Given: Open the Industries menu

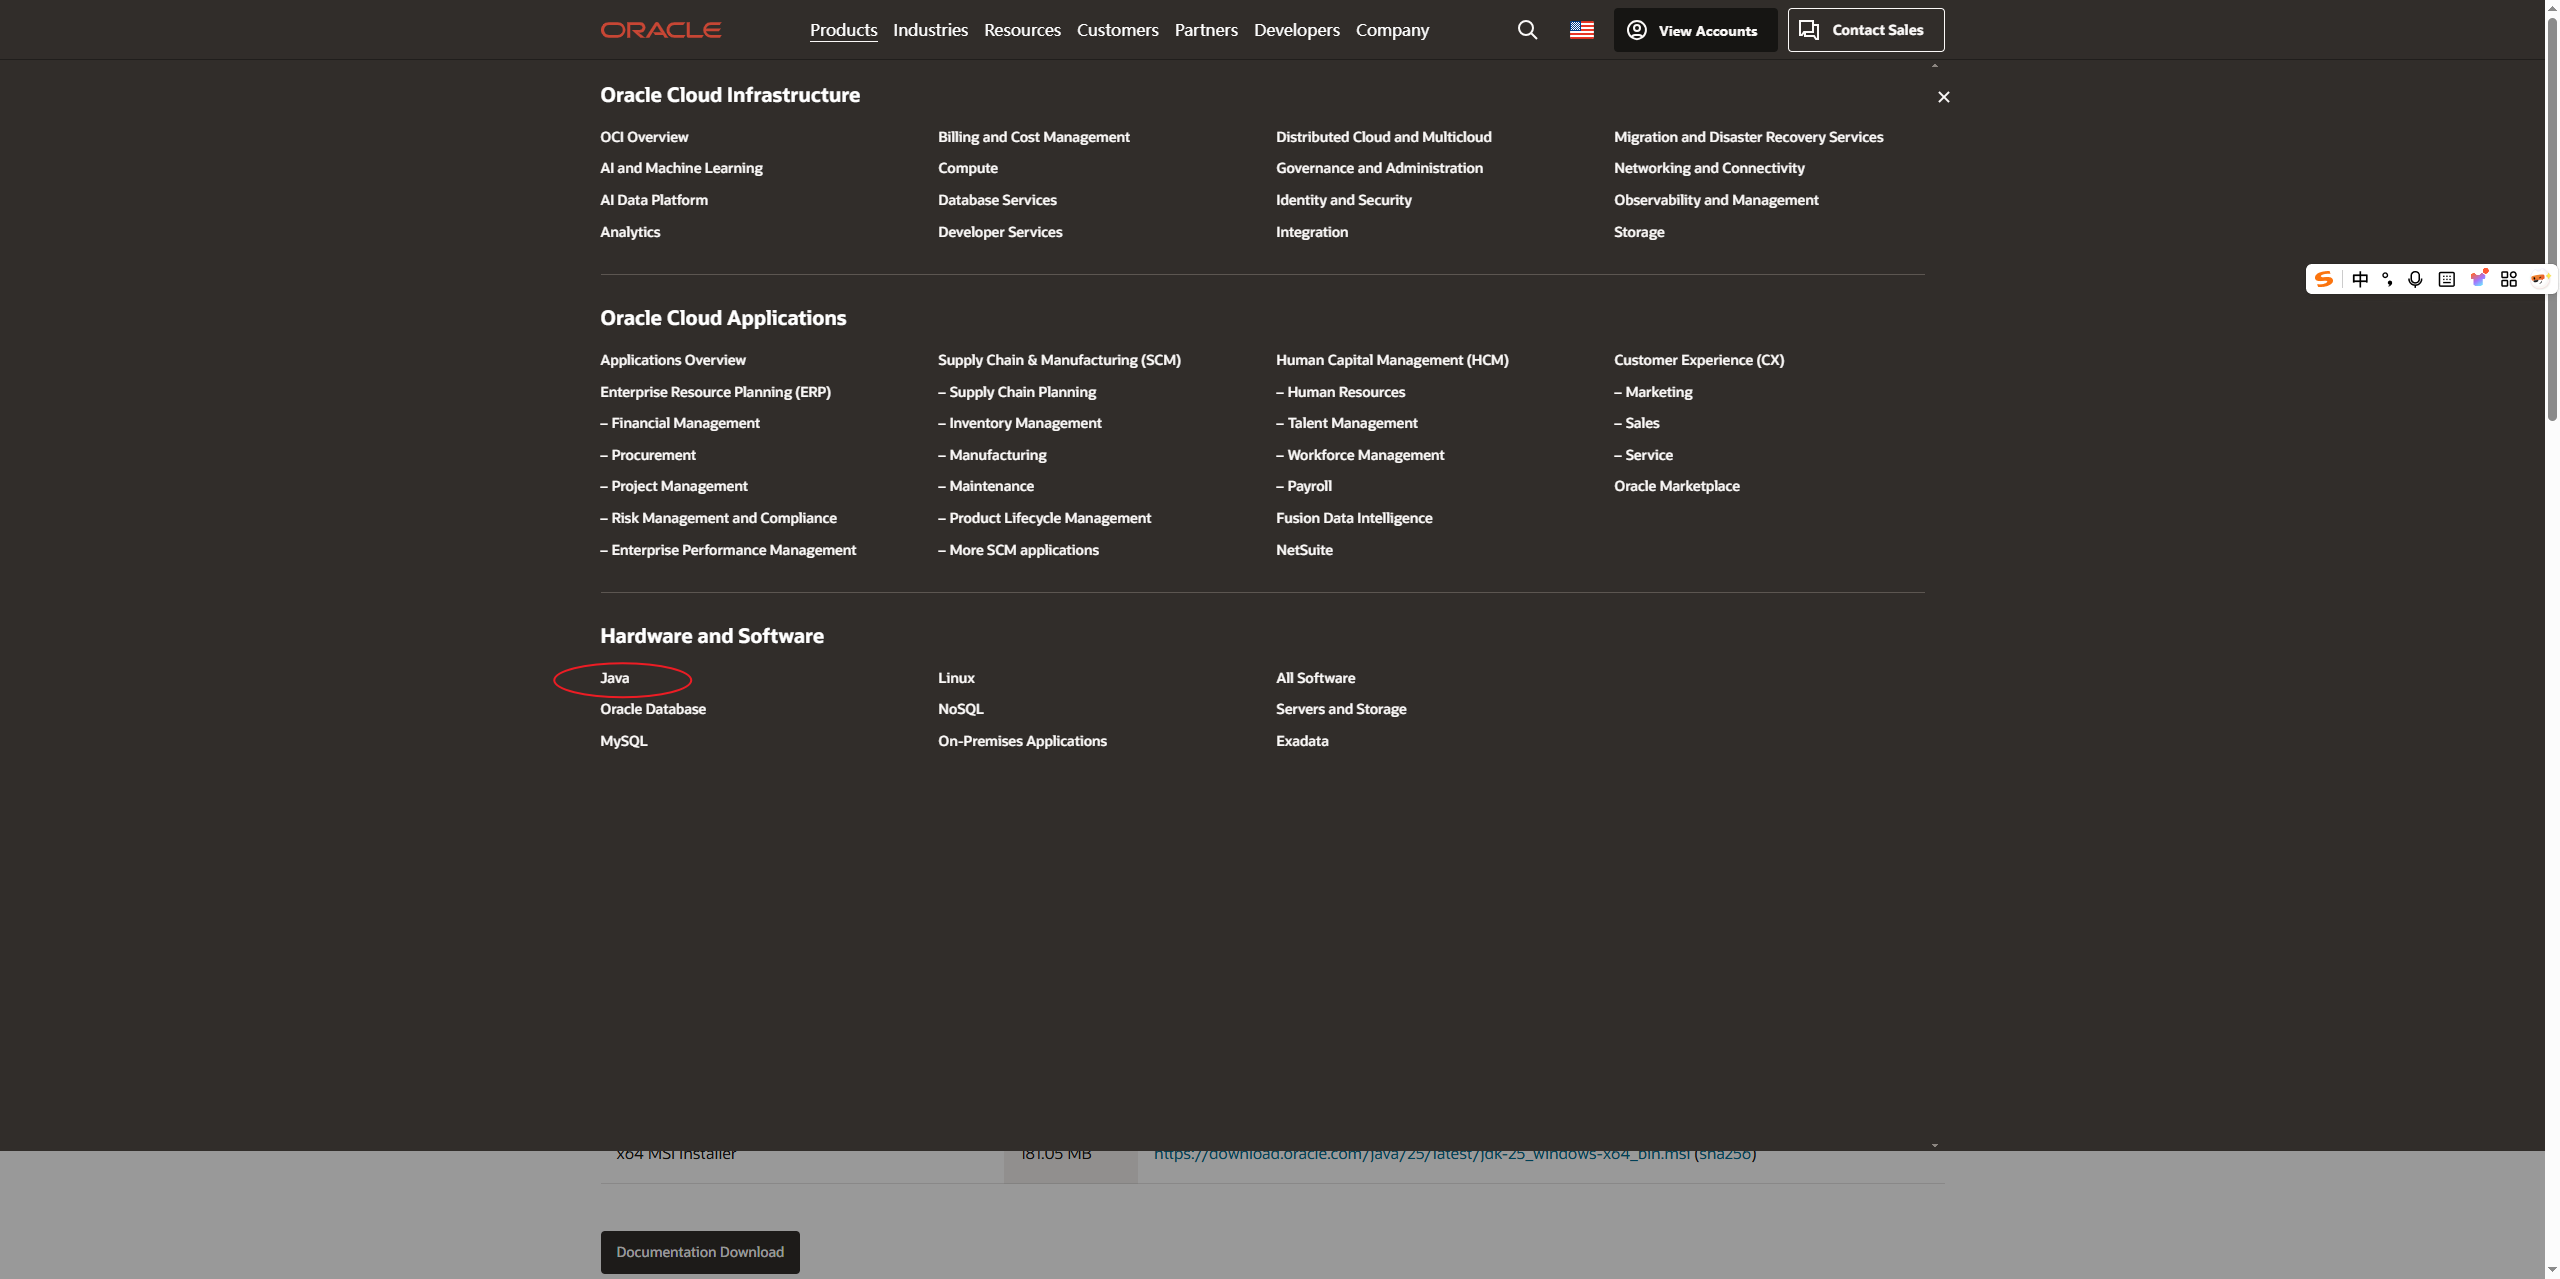Looking at the screenshot, I should coord(930,30).
